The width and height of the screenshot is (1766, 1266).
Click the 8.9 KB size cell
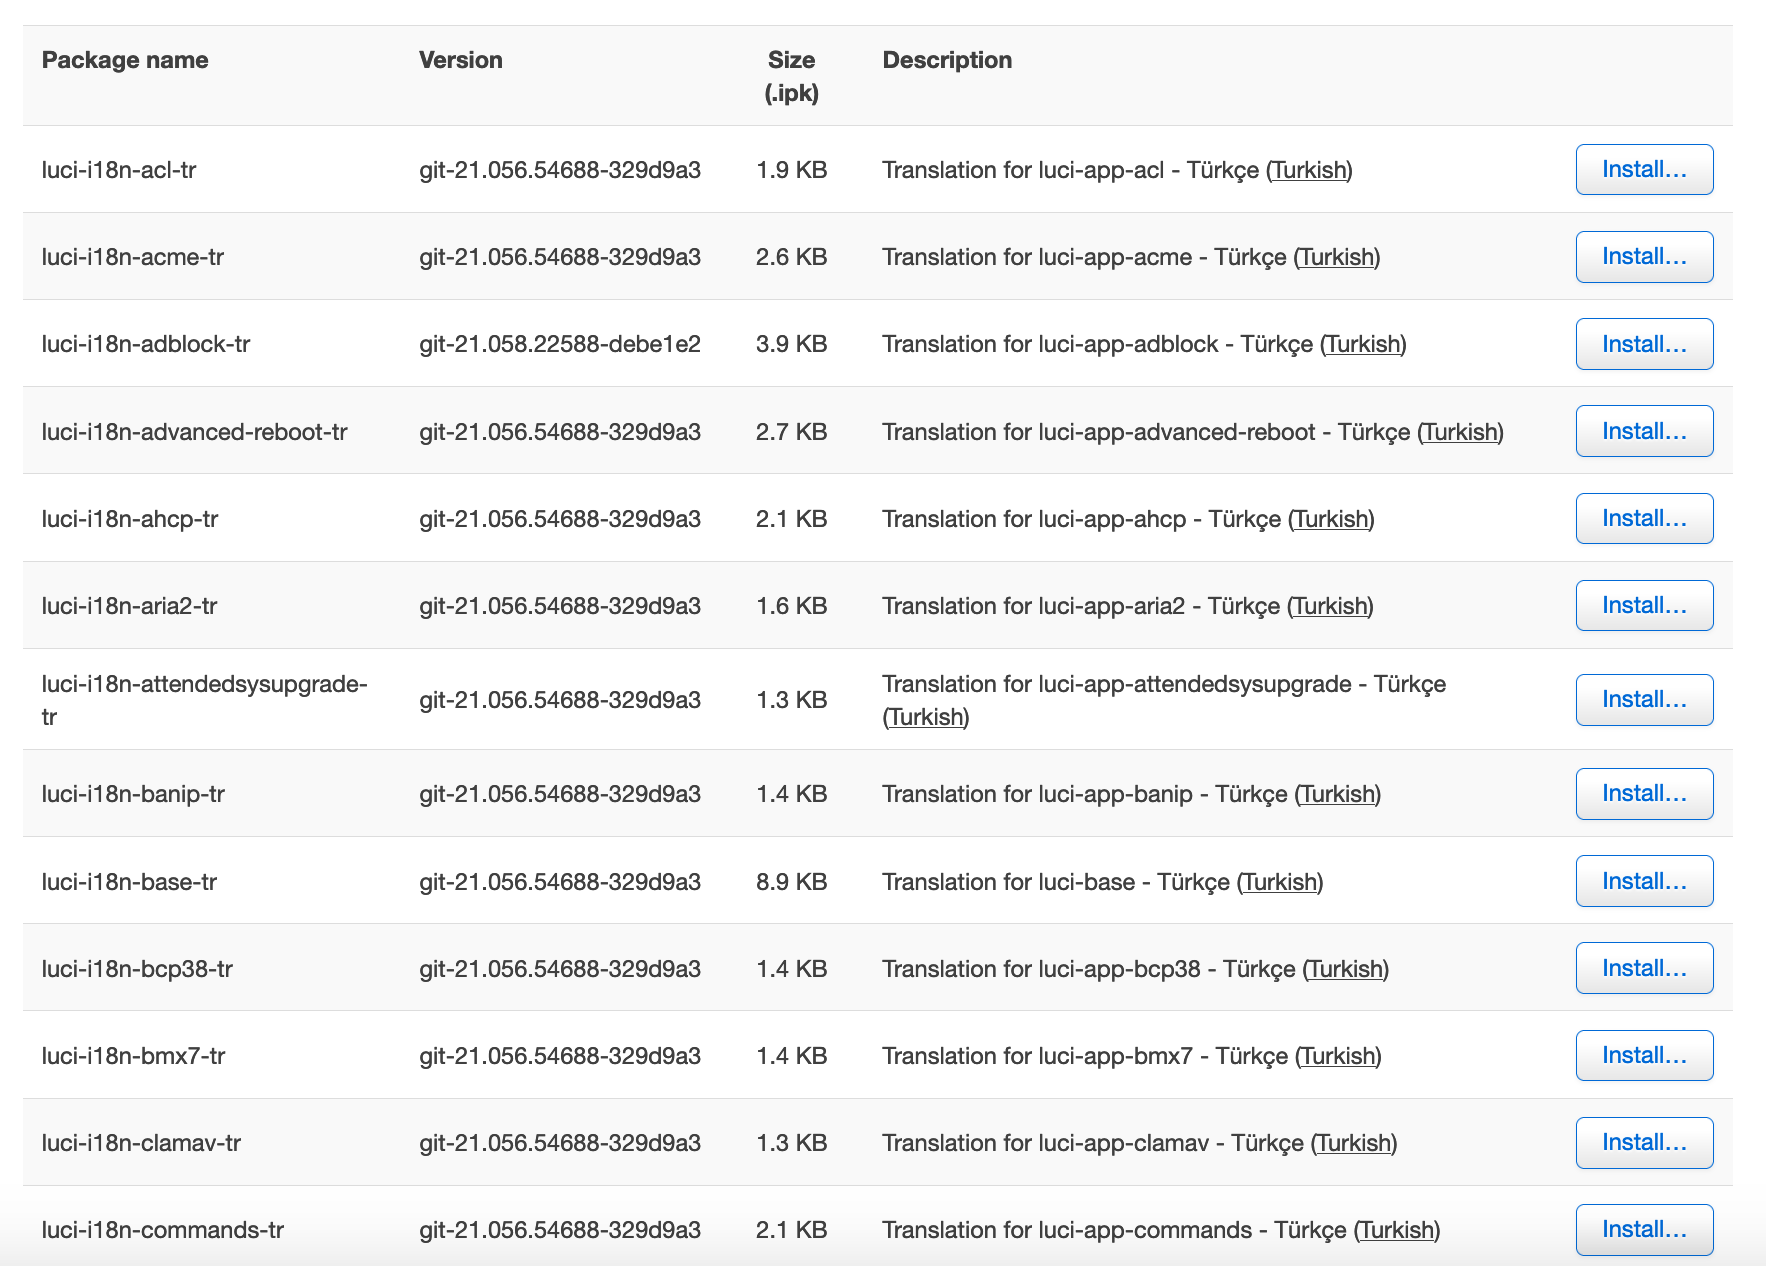pos(791,882)
